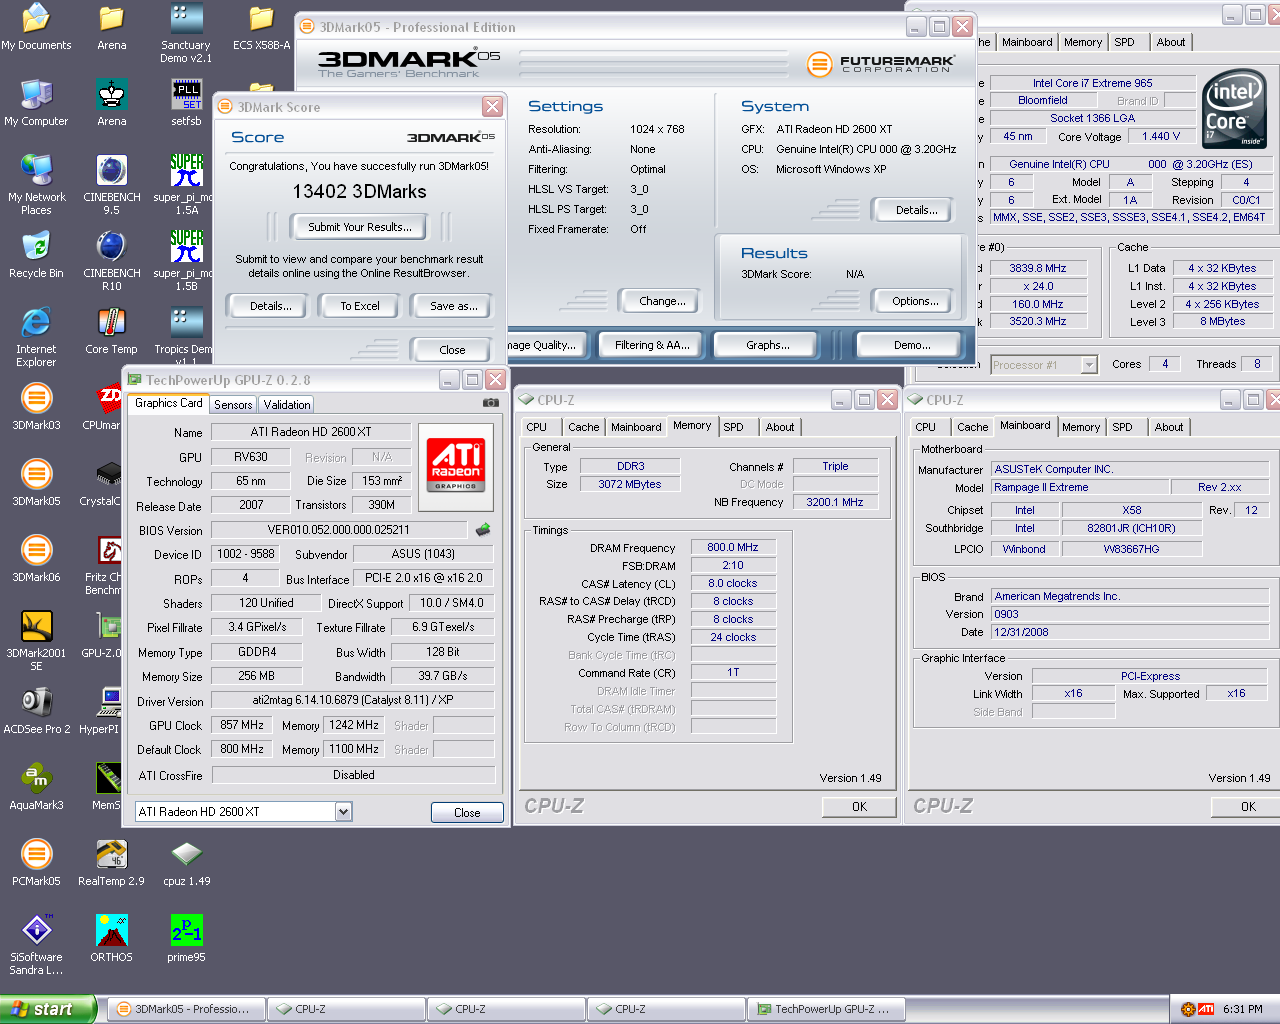Image resolution: width=1280 pixels, height=1024 pixels.
Task: Click the Save as button in 3DMark Score
Action: click(x=453, y=306)
